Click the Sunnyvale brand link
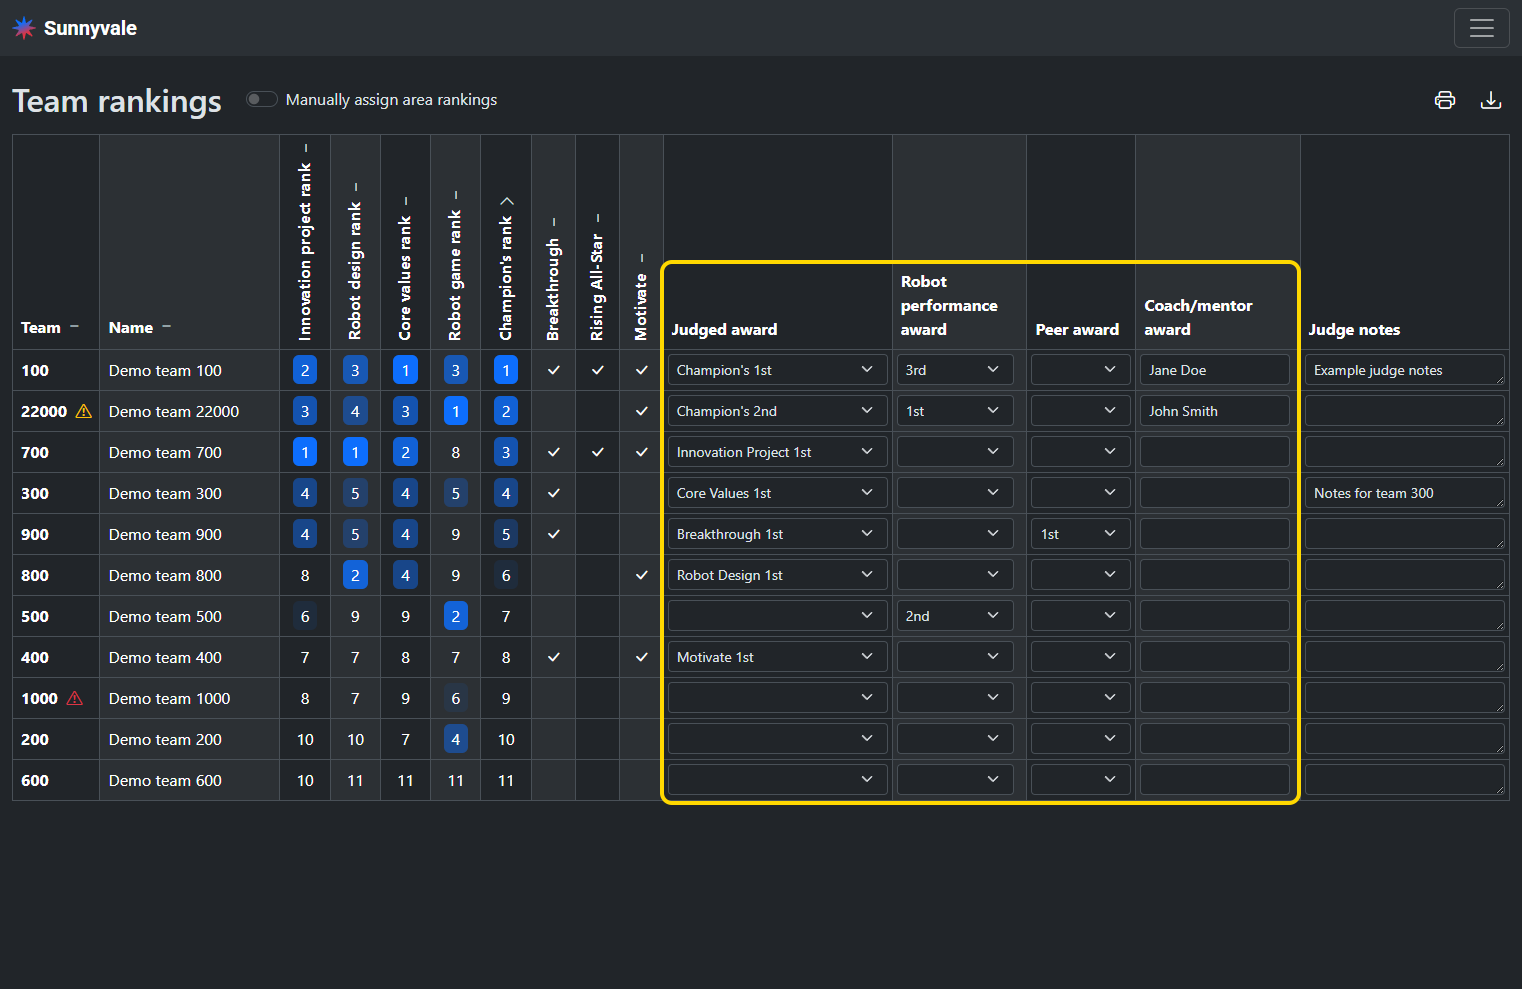The width and height of the screenshot is (1522, 989). (x=90, y=28)
